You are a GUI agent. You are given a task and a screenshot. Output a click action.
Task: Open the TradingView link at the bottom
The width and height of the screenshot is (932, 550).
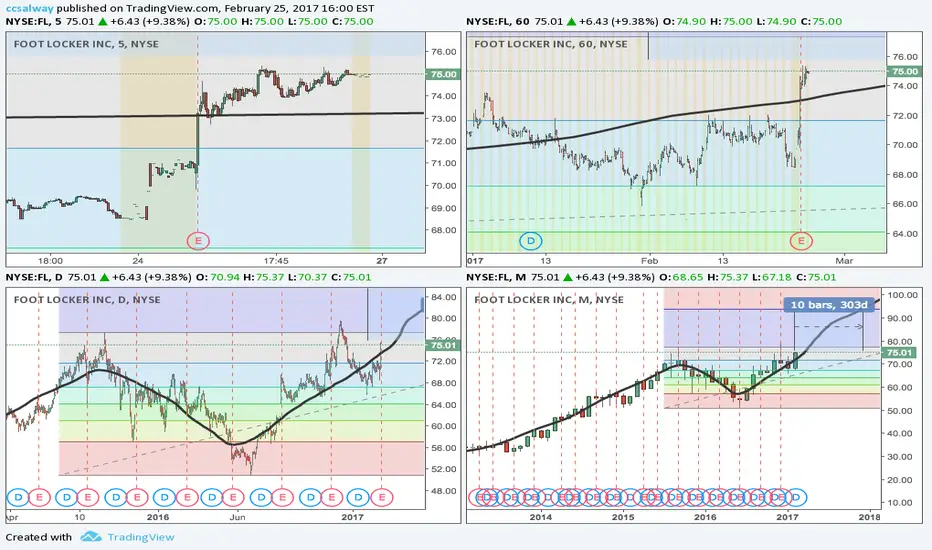tap(141, 537)
